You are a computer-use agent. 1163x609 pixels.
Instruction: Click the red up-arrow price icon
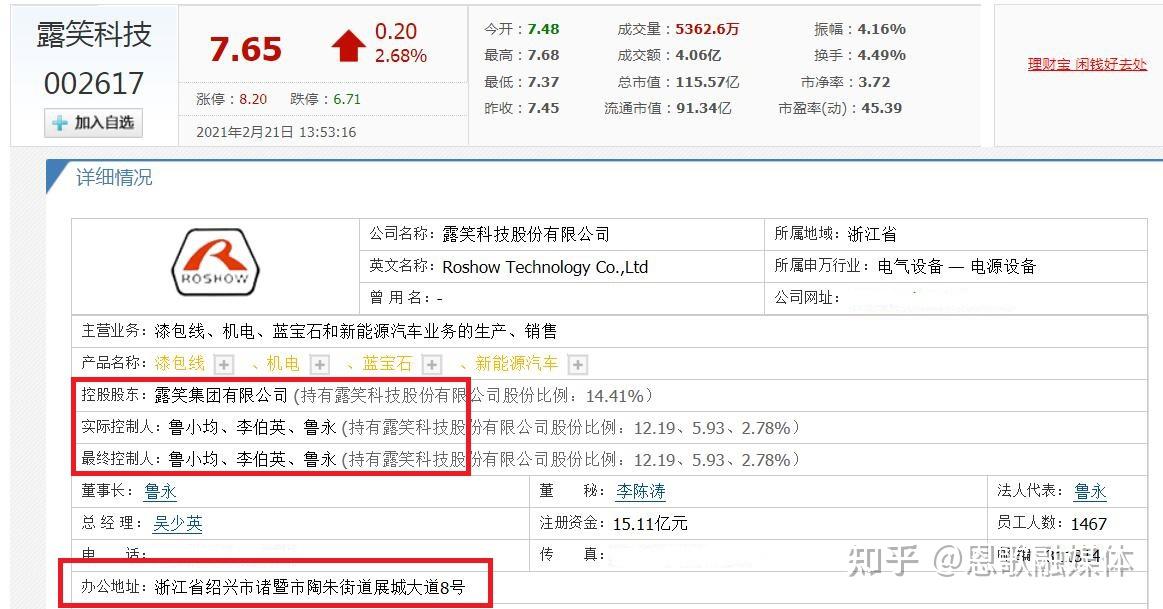[348, 46]
